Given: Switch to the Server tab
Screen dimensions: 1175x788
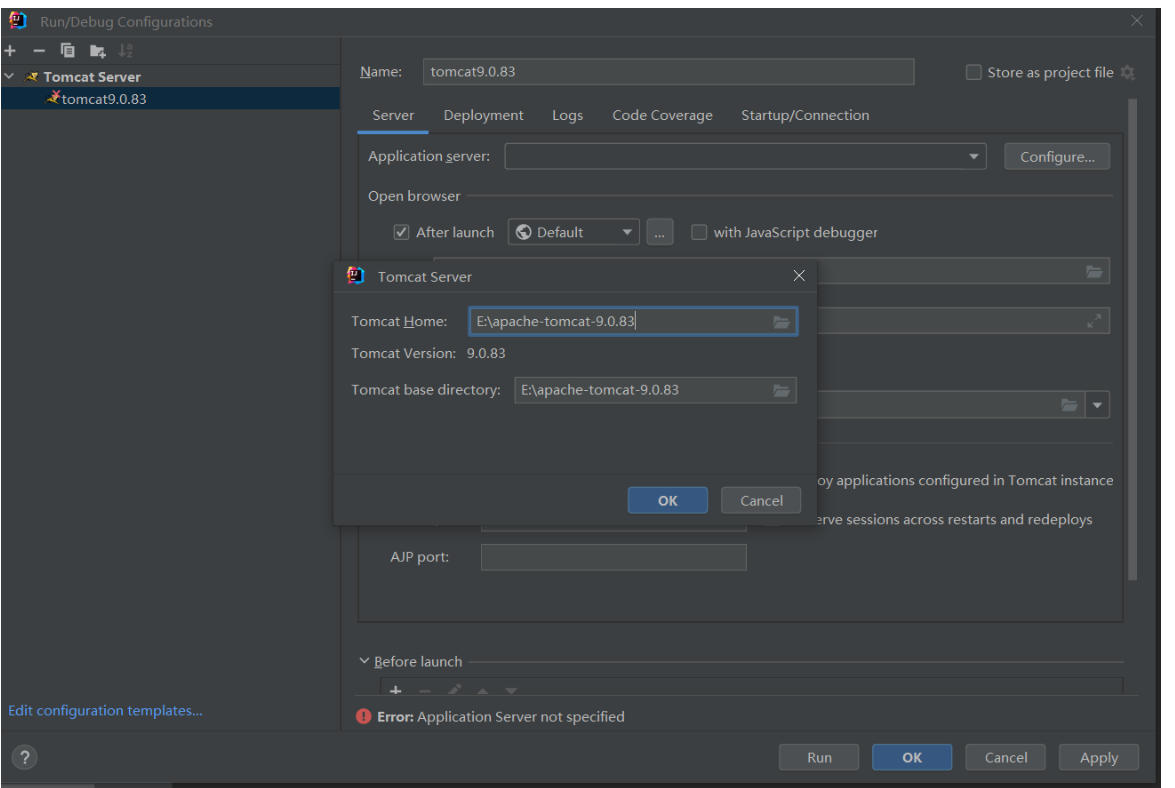Looking at the screenshot, I should click(393, 115).
